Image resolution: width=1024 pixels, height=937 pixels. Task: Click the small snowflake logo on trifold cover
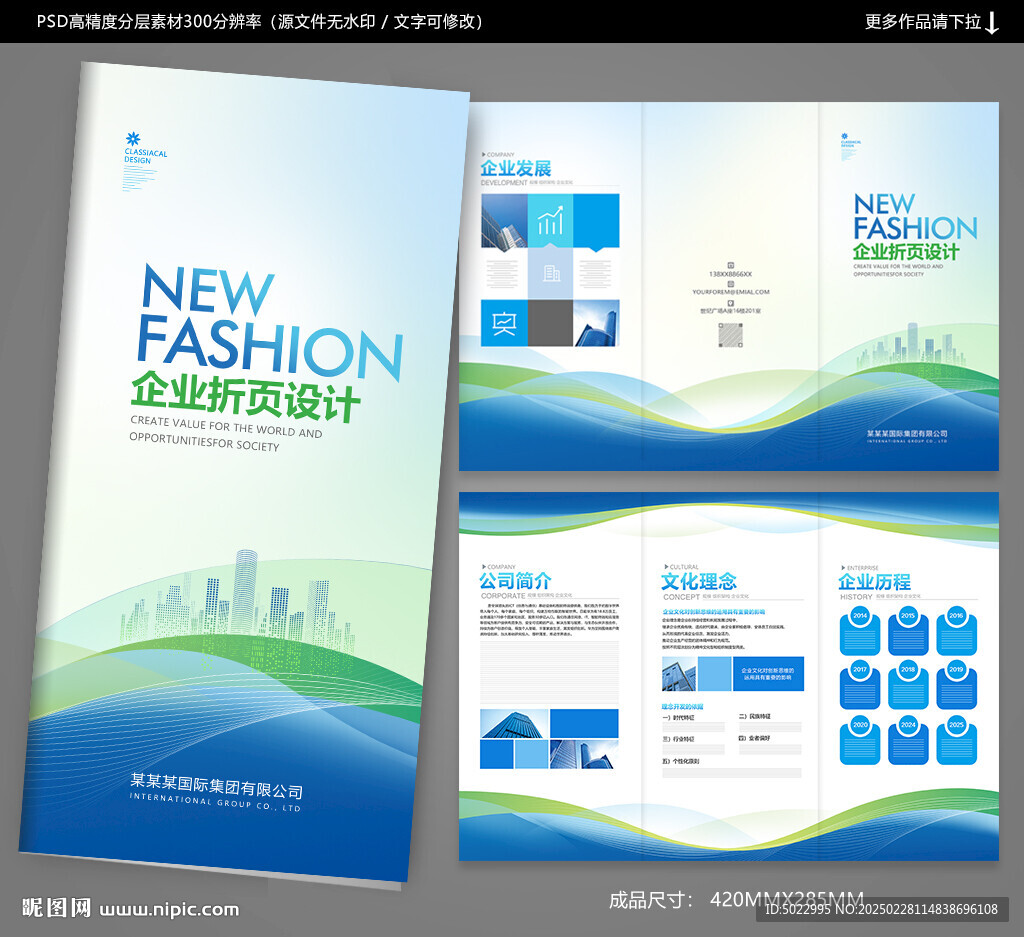pos(844,136)
